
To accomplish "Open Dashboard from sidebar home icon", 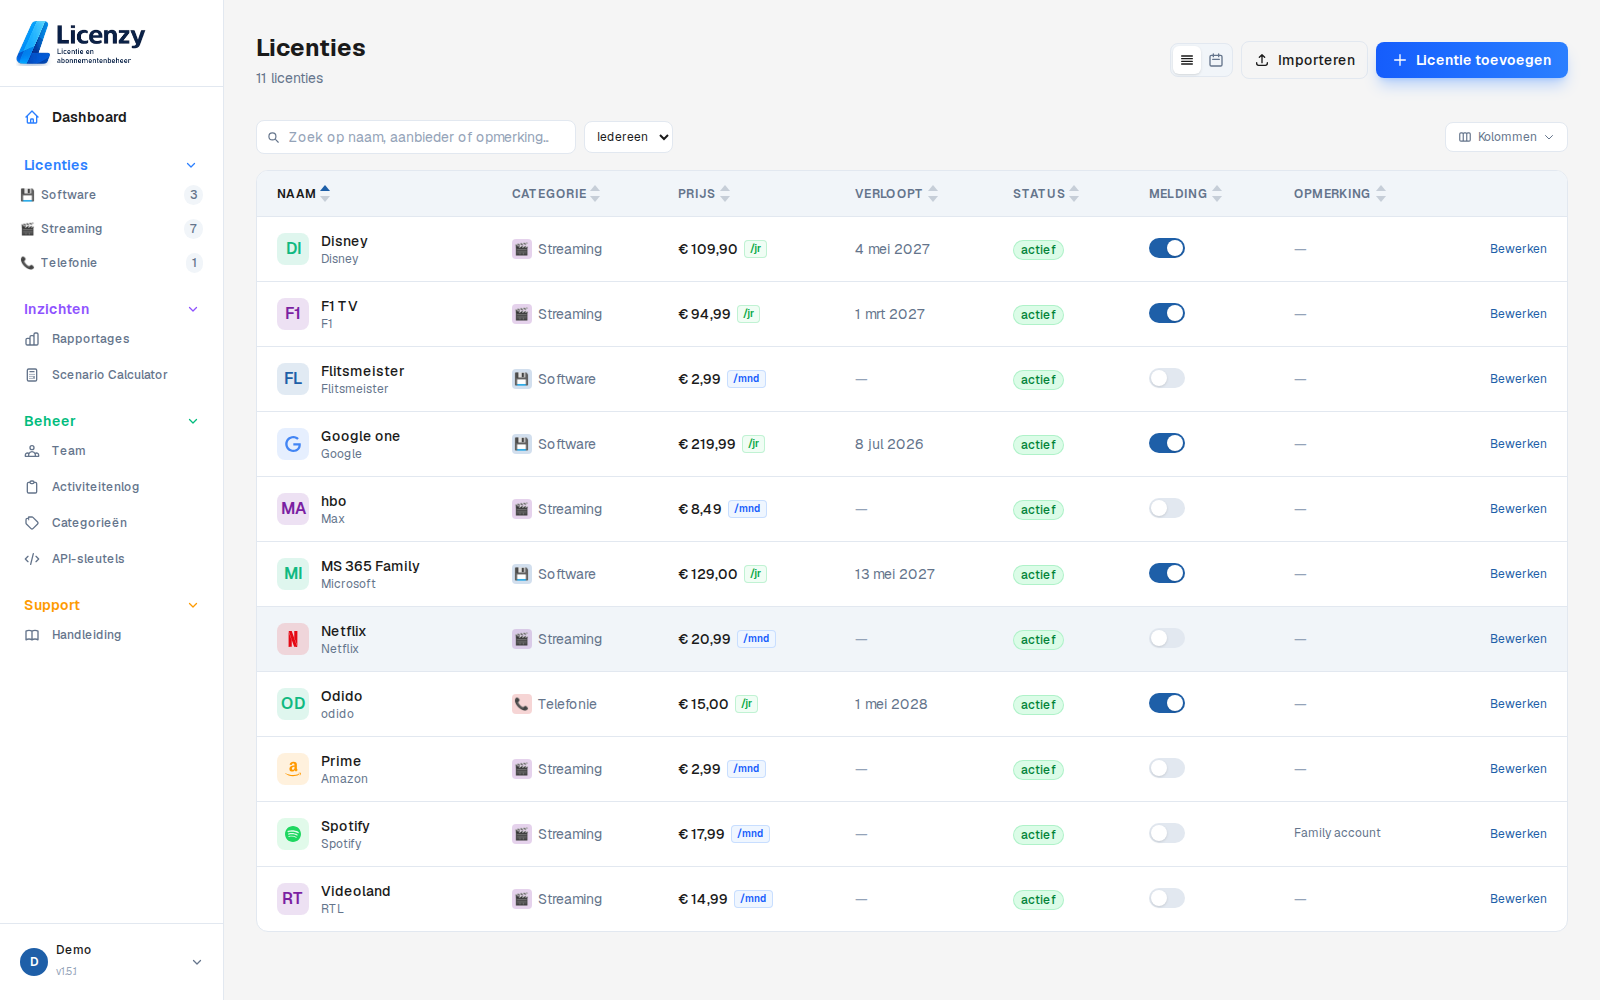I will pos(32,117).
